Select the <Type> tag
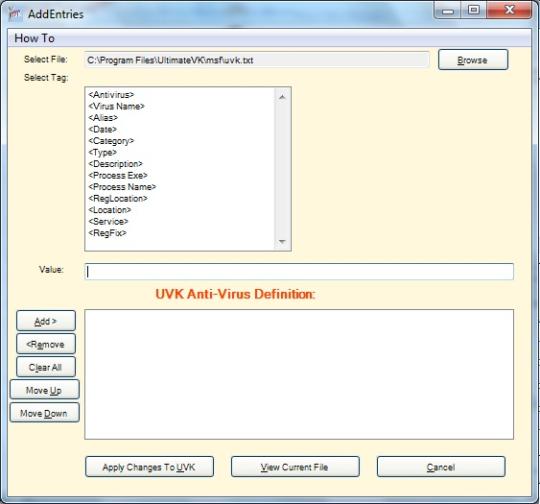Viewport: 540px width, 504px height. (x=103, y=152)
